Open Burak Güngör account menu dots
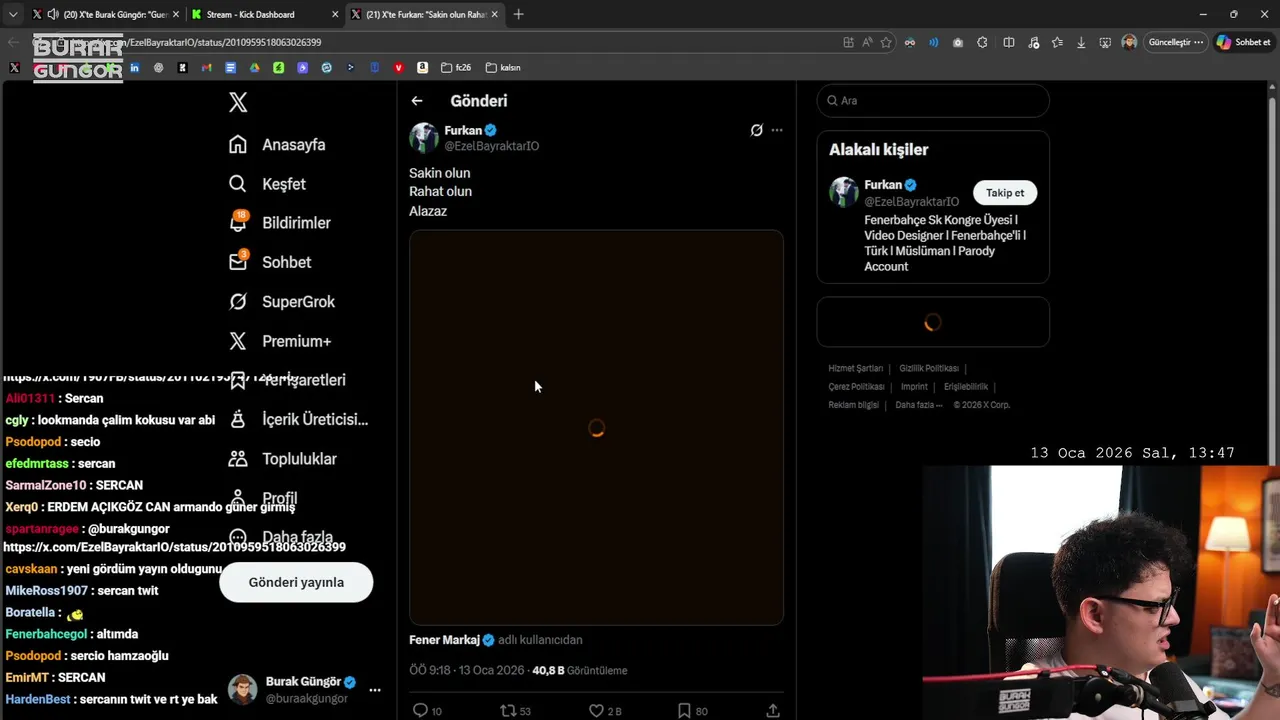1280x720 pixels. (375, 690)
